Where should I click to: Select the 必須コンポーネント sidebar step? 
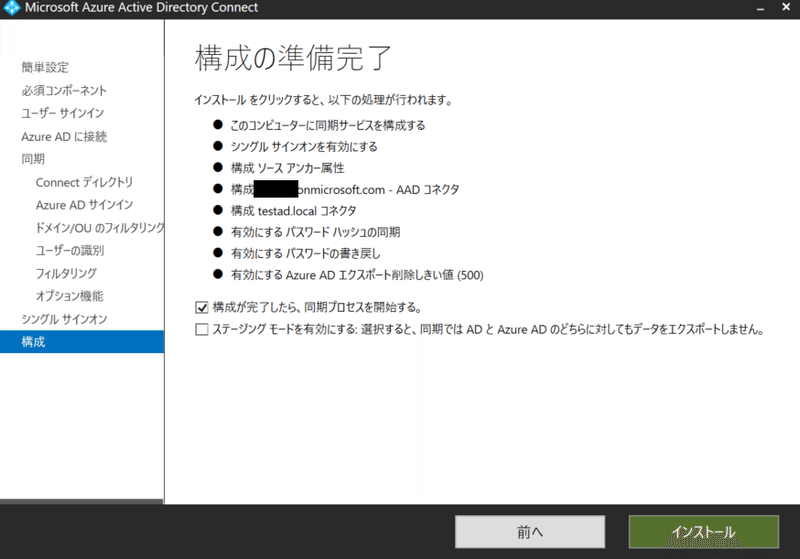click(64, 91)
